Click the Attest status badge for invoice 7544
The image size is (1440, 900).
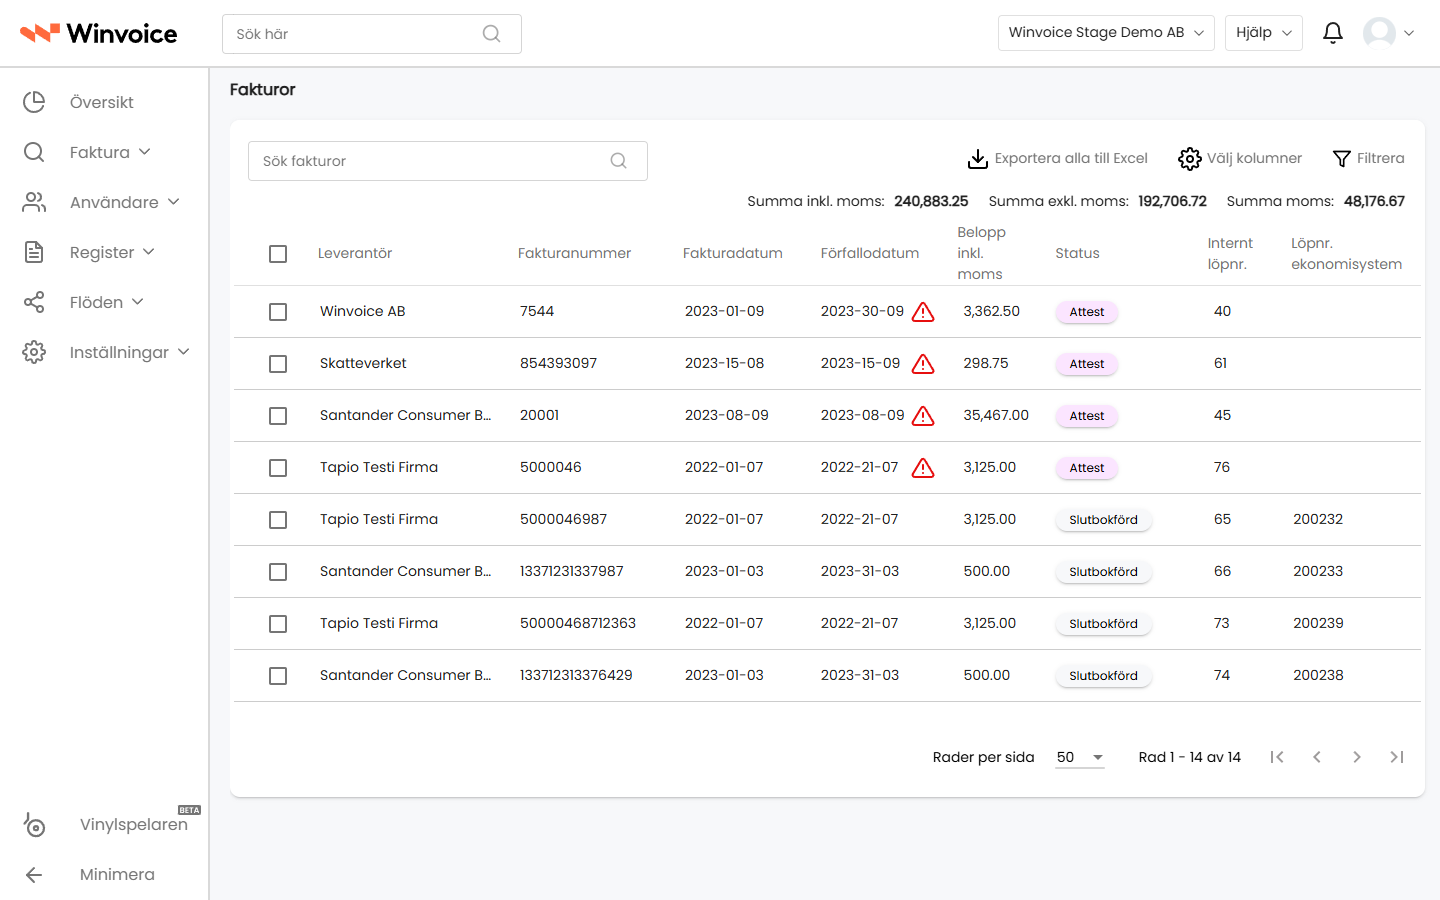(x=1087, y=312)
